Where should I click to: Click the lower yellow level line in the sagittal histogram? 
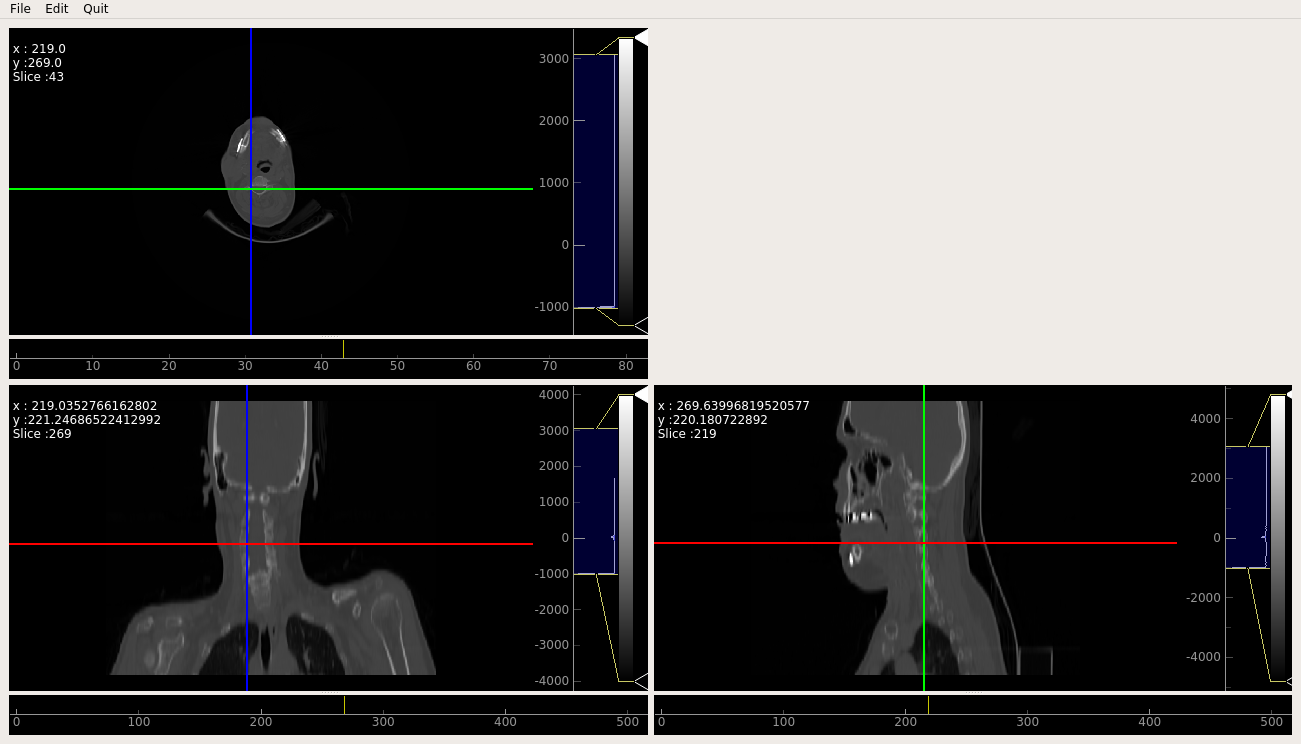click(x=1247, y=568)
